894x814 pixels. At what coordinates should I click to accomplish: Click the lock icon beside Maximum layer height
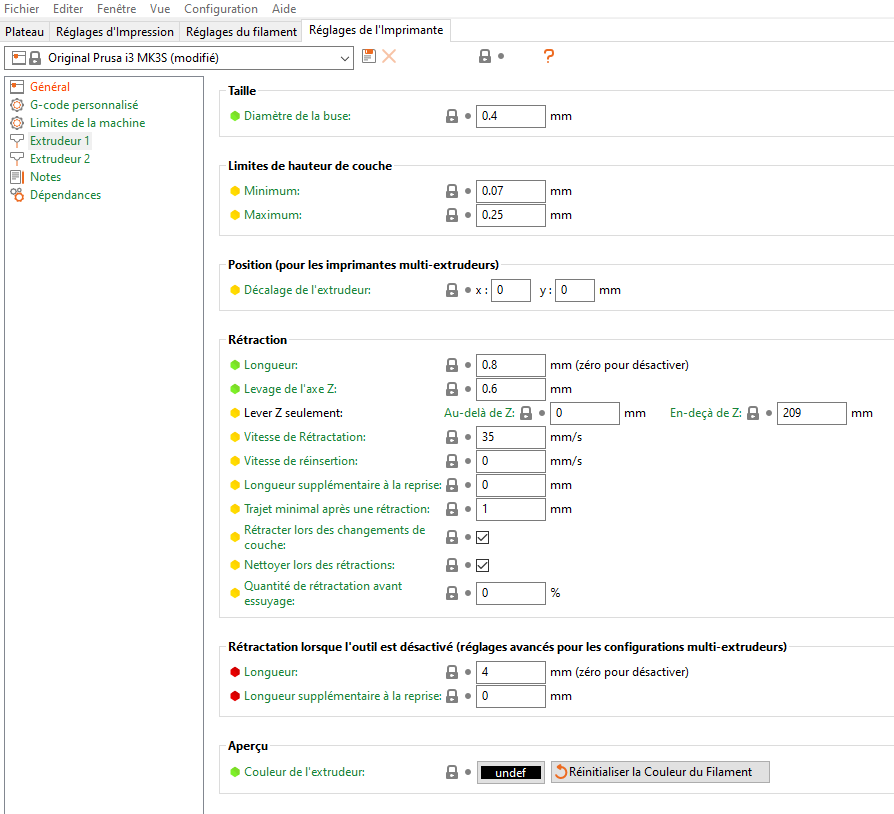coord(452,215)
